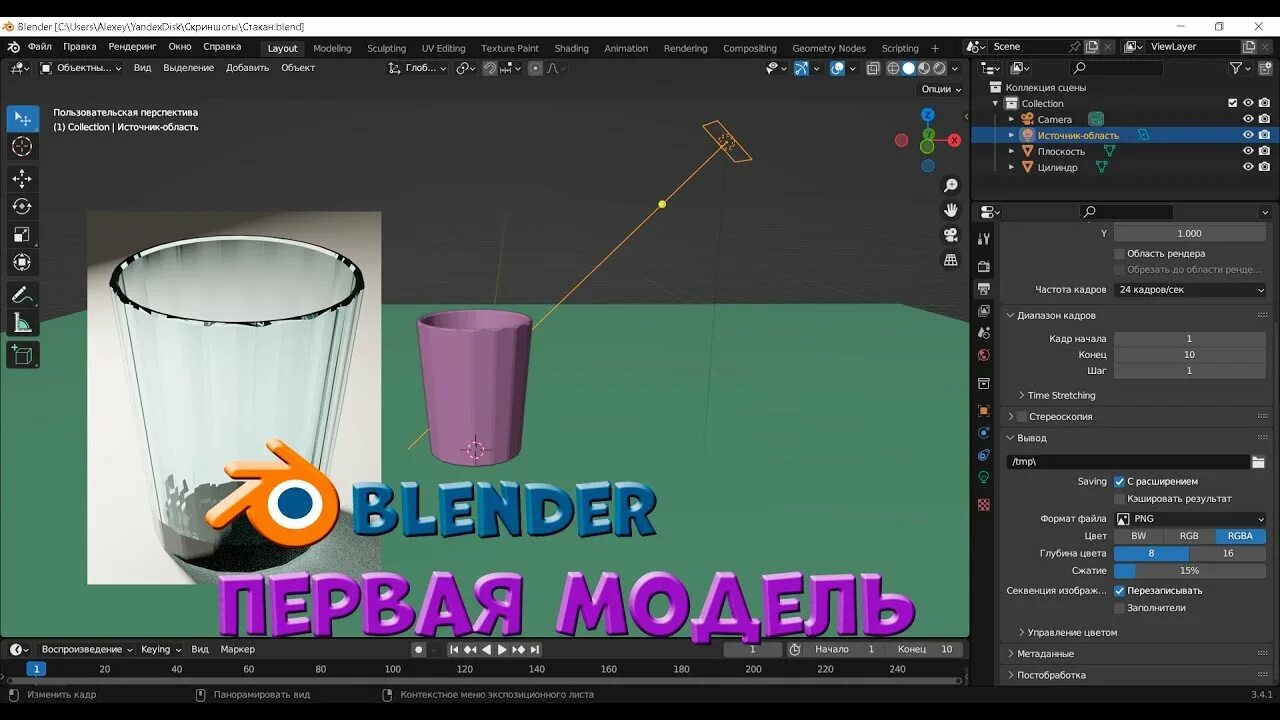Image resolution: width=1280 pixels, height=720 pixels.
Task: Click the pan view hand icon
Action: coord(951,210)
